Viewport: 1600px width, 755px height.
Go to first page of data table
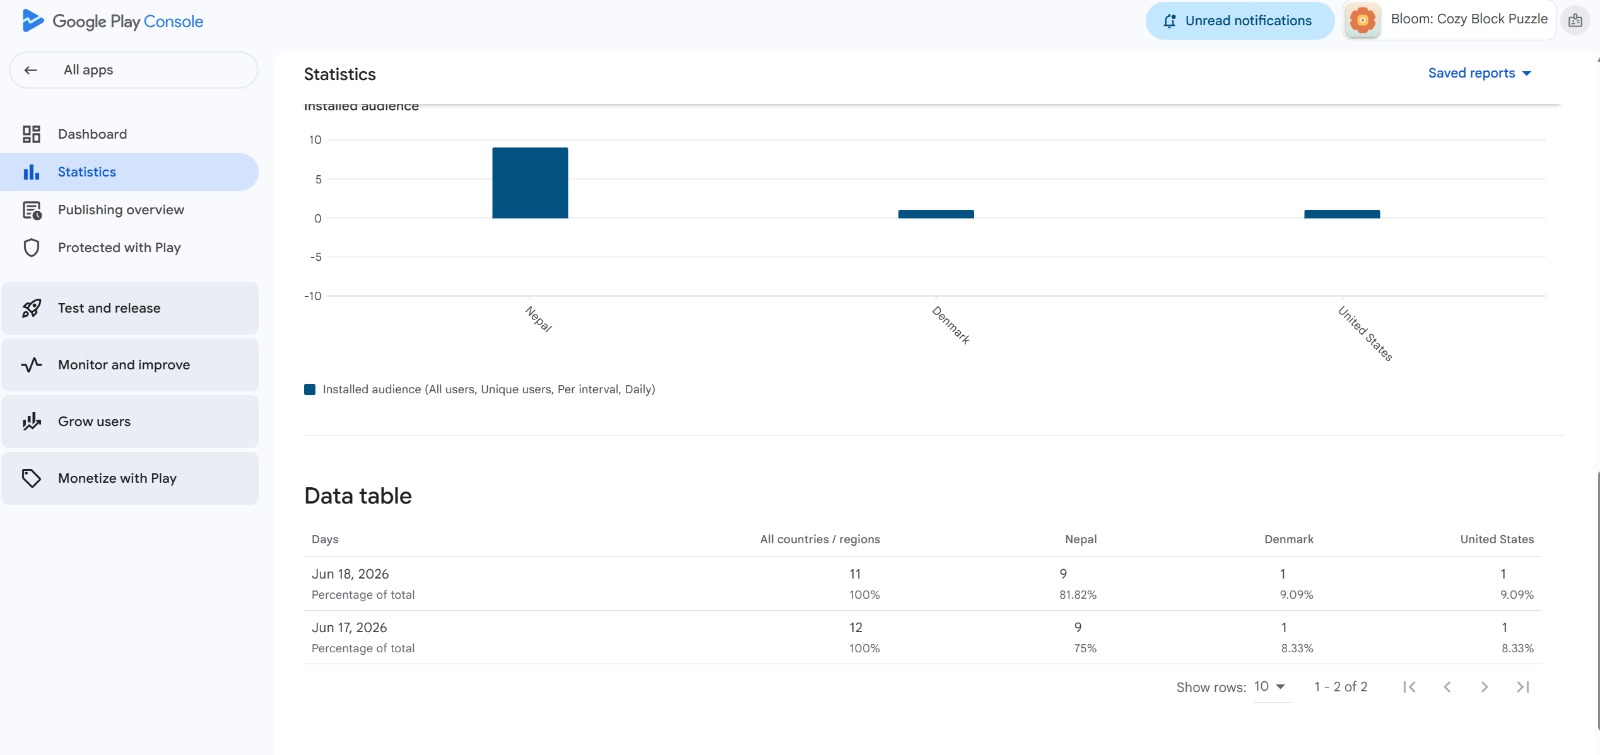(1409, 687)
